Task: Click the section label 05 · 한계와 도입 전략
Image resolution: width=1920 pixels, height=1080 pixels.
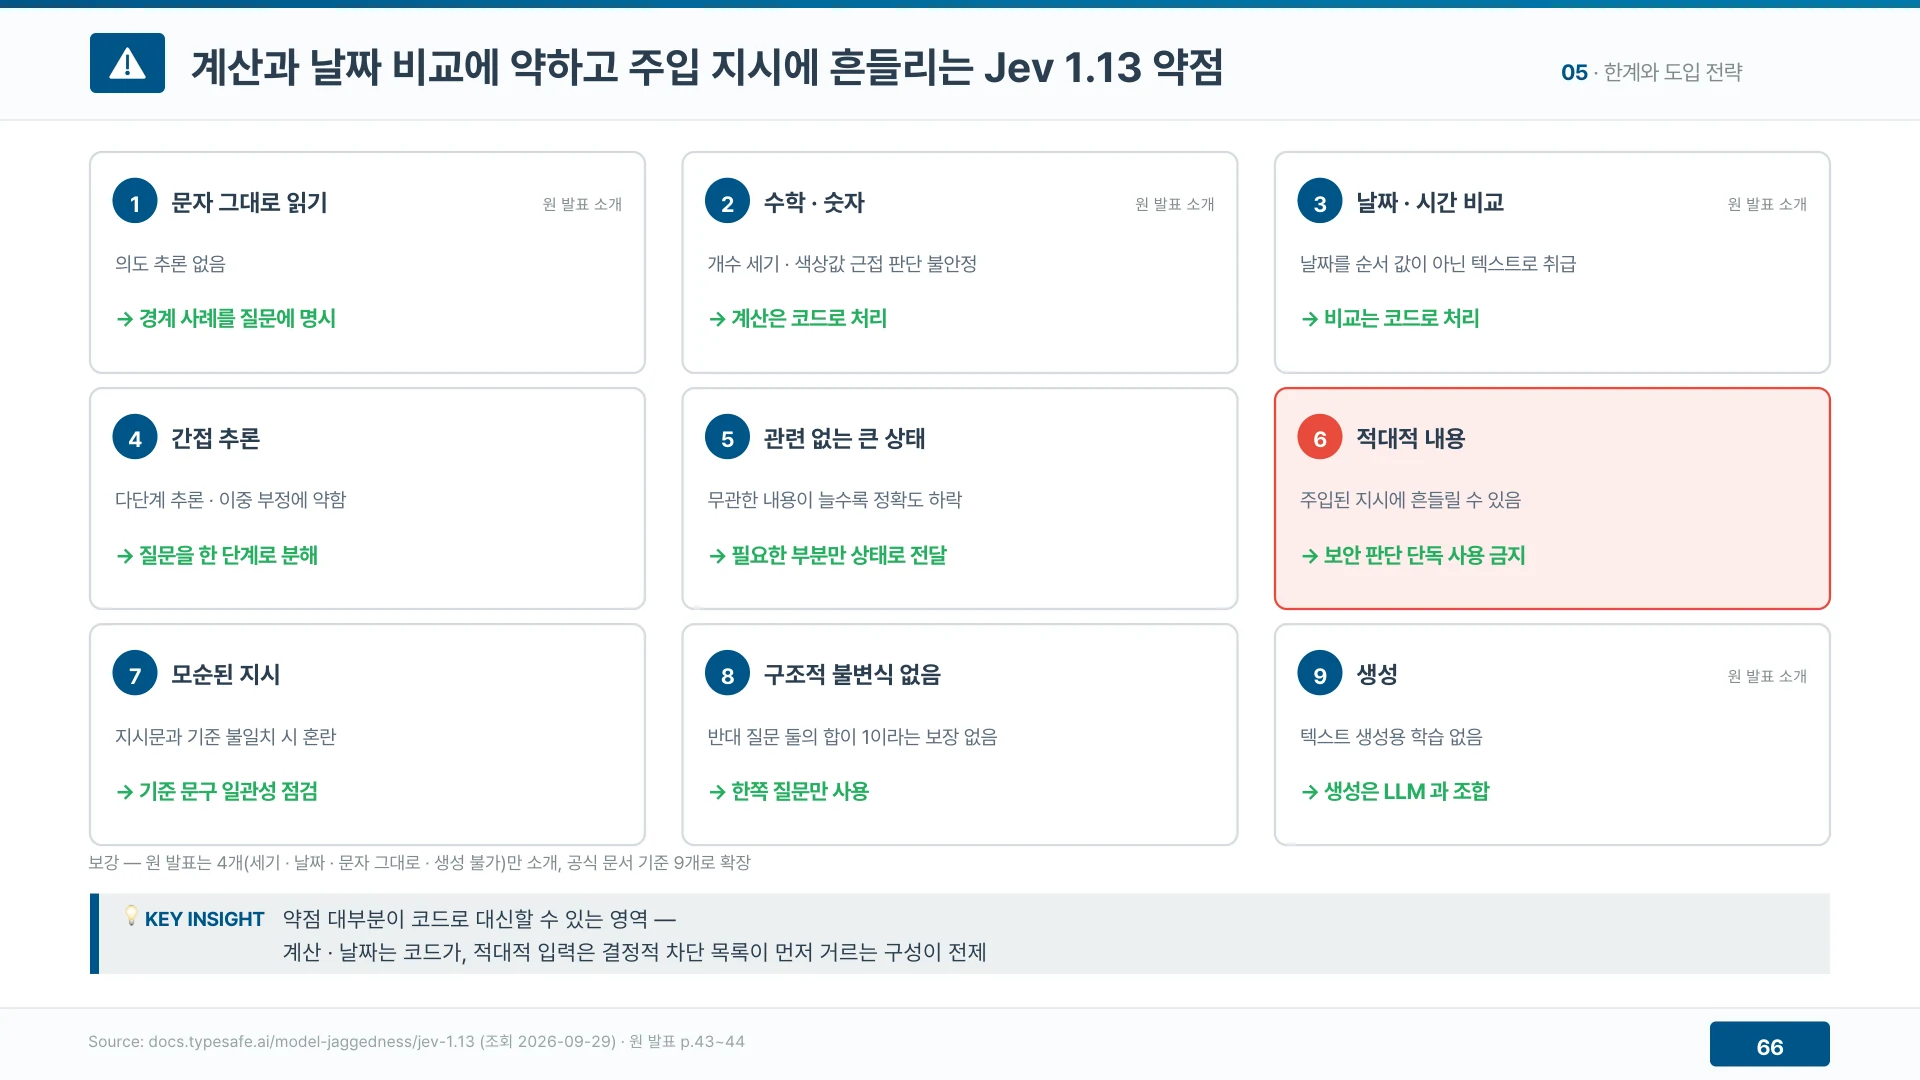Action: 1651,72
